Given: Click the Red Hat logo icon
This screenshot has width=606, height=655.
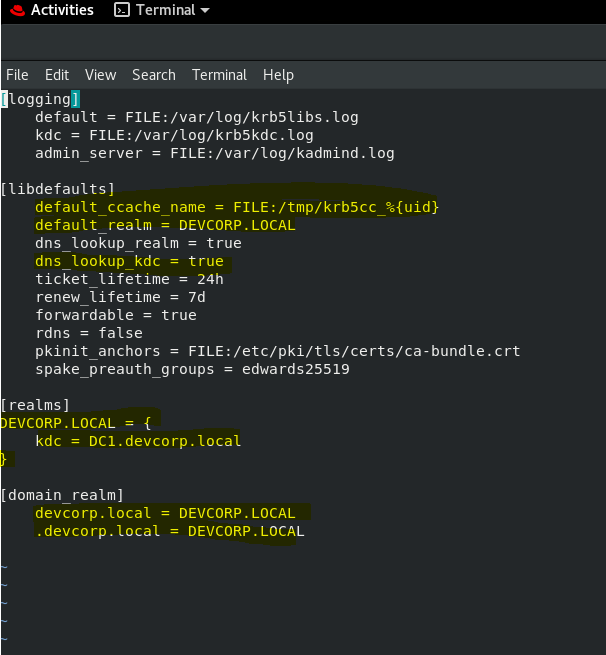Looking at the screenshot, I should (15, 10).
